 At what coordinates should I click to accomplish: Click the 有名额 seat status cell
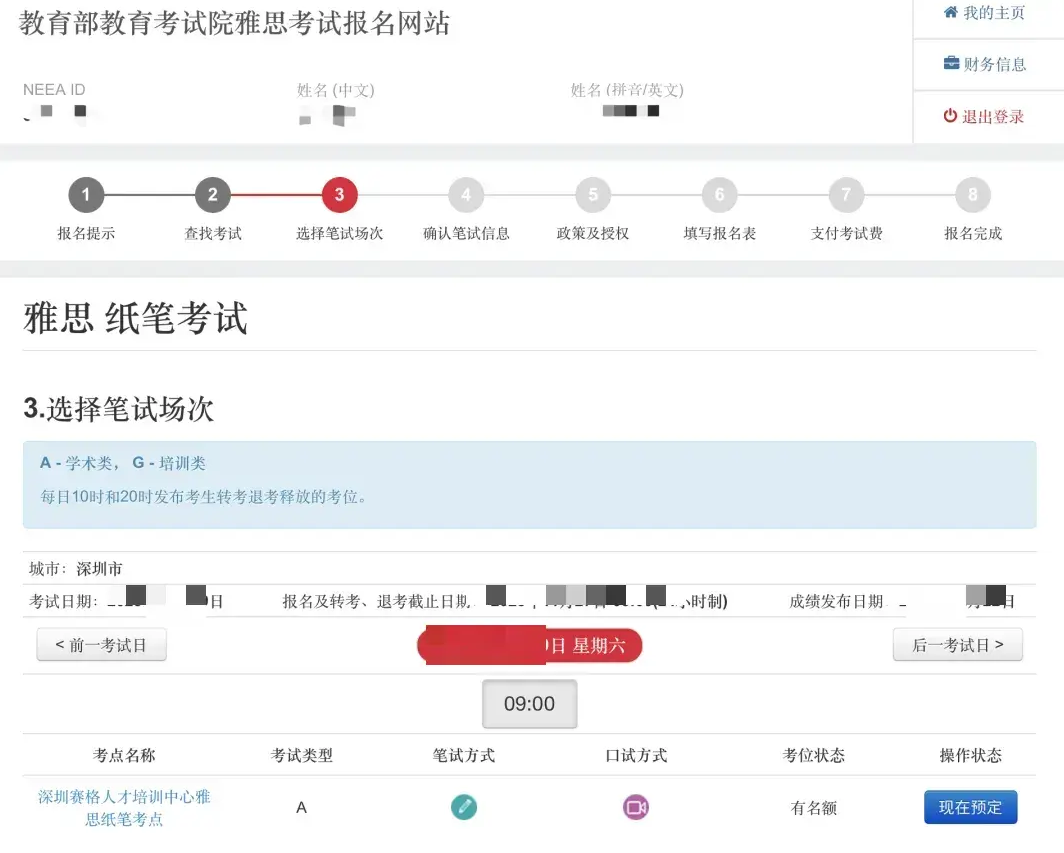(814, 808)
